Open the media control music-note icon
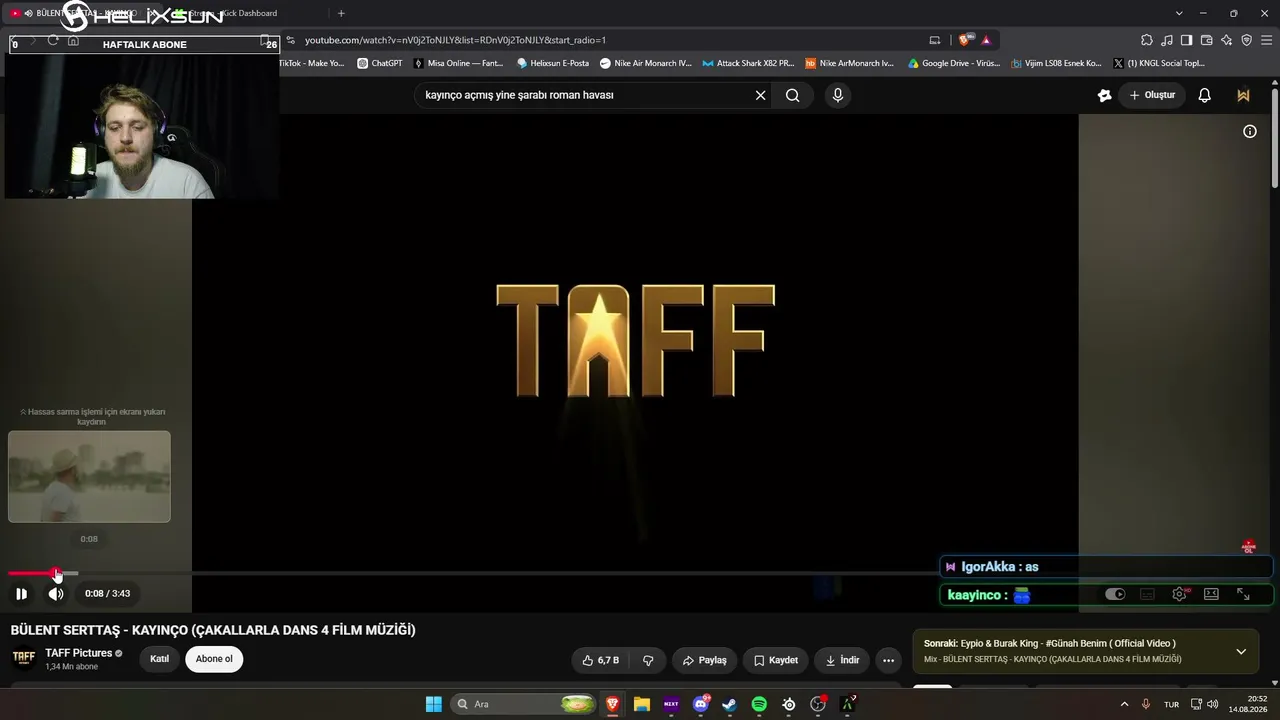 (1167, 40)
